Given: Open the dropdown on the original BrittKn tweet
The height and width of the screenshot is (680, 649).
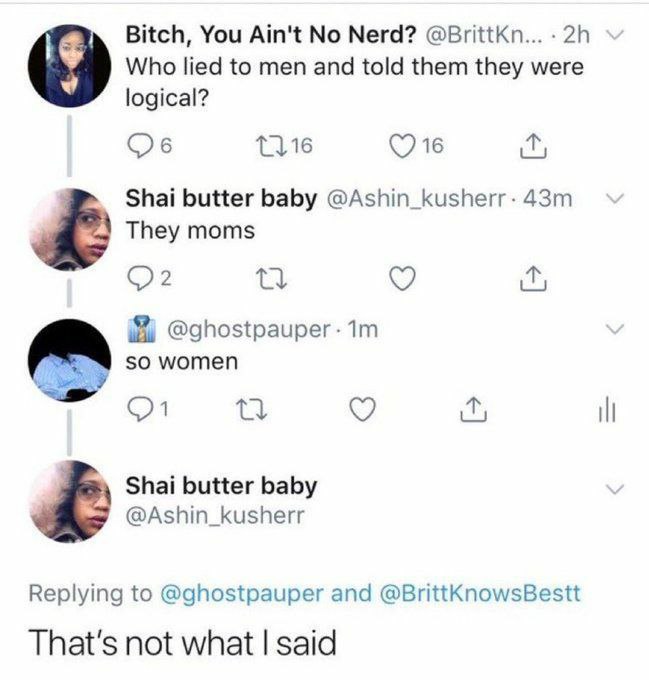Looking at the screenshot, I should click(615, 37).
